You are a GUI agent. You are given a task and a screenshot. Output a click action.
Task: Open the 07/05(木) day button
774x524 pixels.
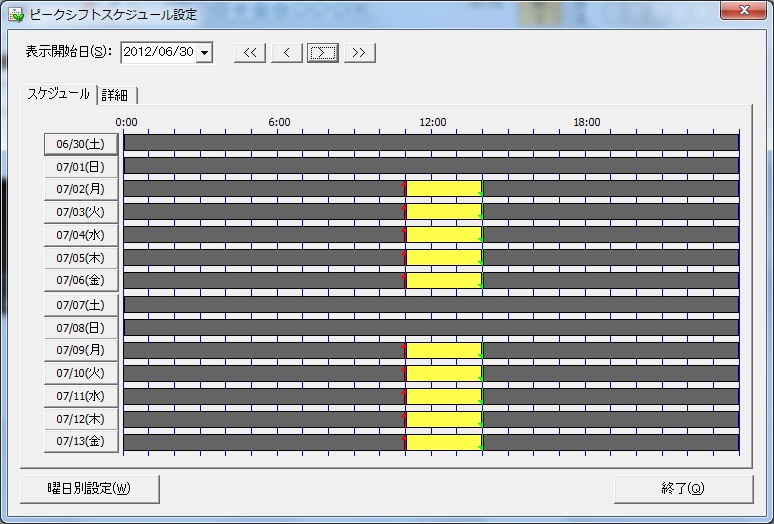(x=81, y=258)
